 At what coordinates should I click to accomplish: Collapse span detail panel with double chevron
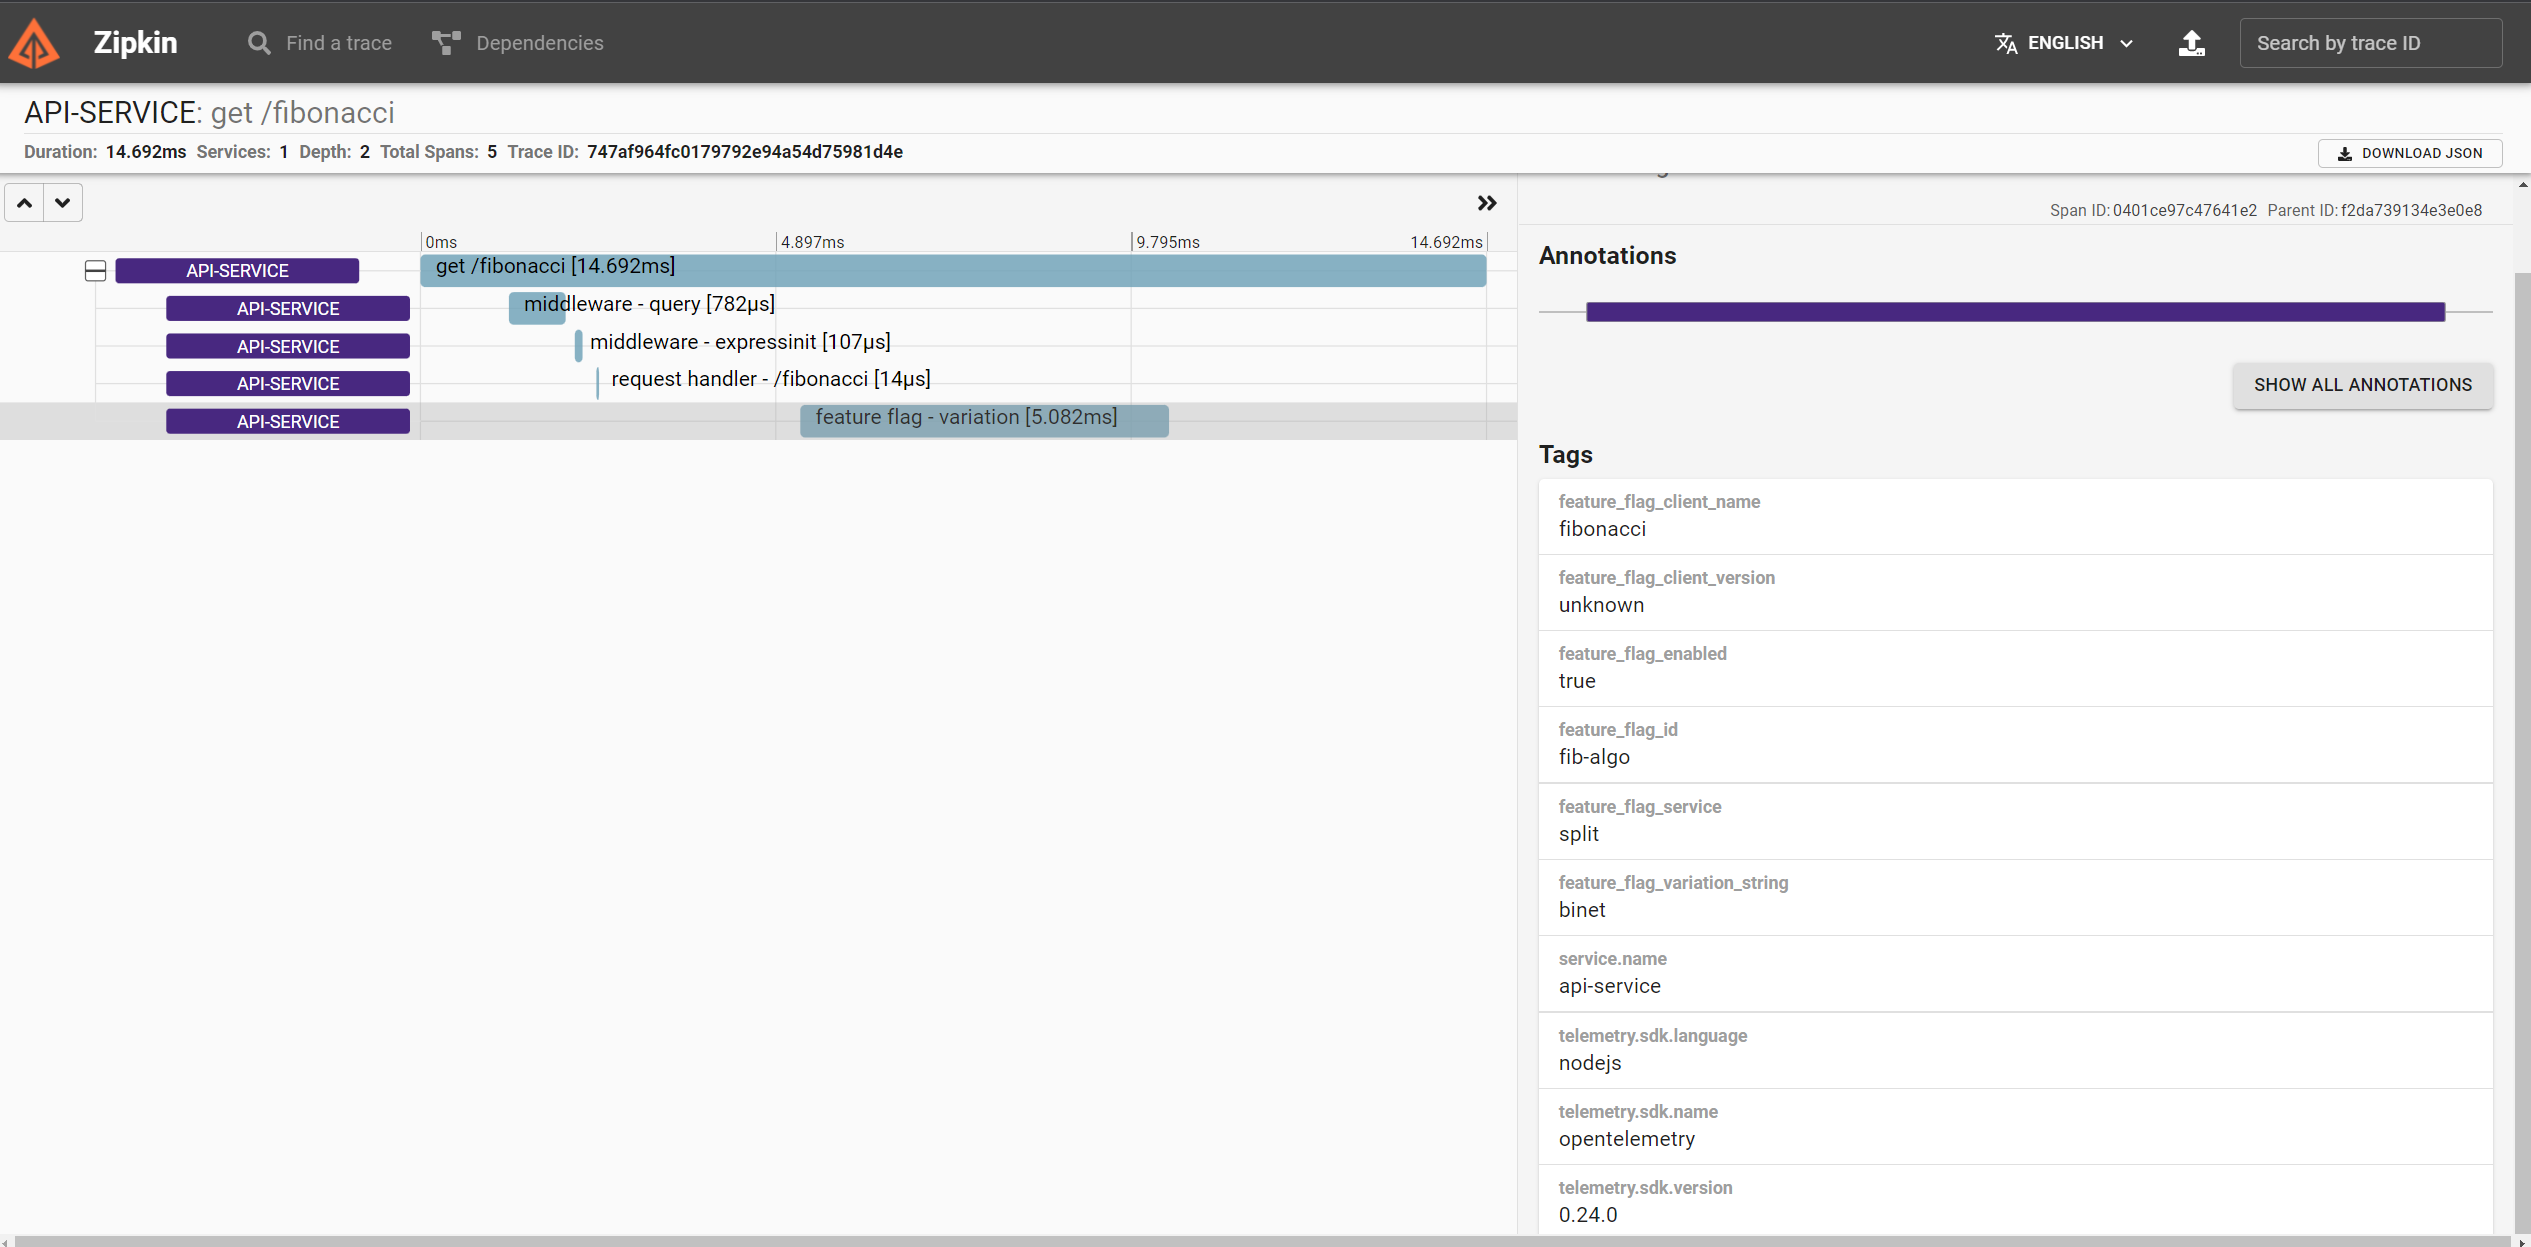tap(1486, 203)
